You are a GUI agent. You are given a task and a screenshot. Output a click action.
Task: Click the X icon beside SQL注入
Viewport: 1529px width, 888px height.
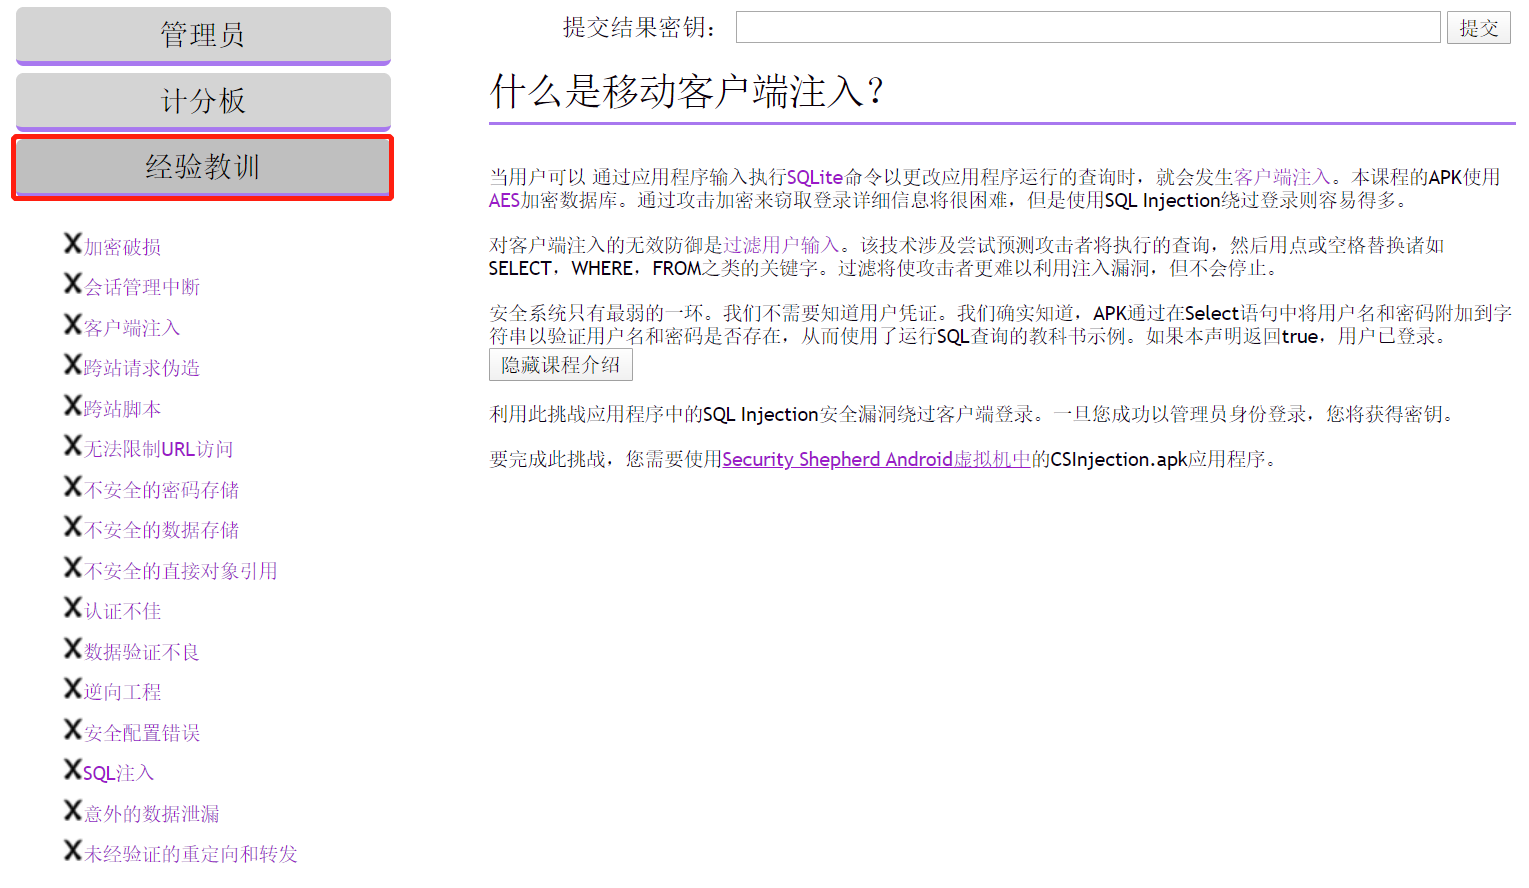tap(72, 769)
